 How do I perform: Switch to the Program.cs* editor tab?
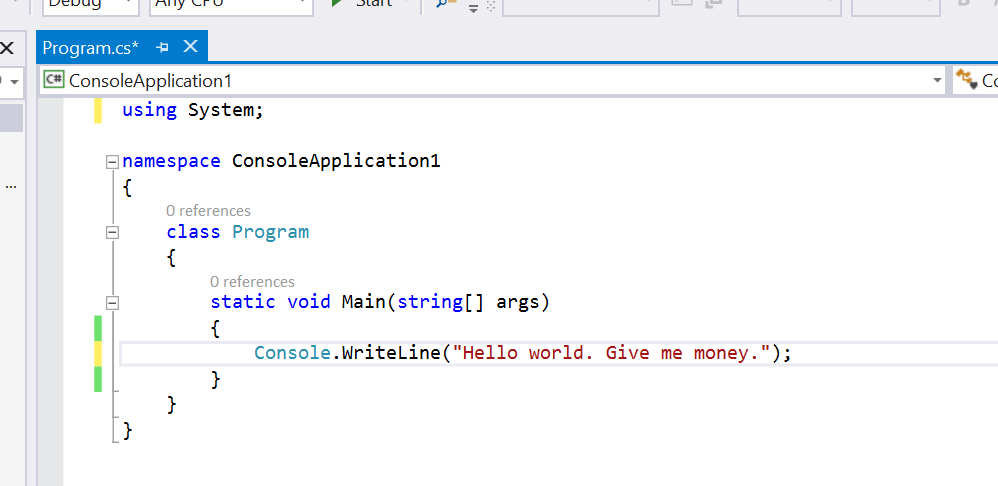click(90, 48)
